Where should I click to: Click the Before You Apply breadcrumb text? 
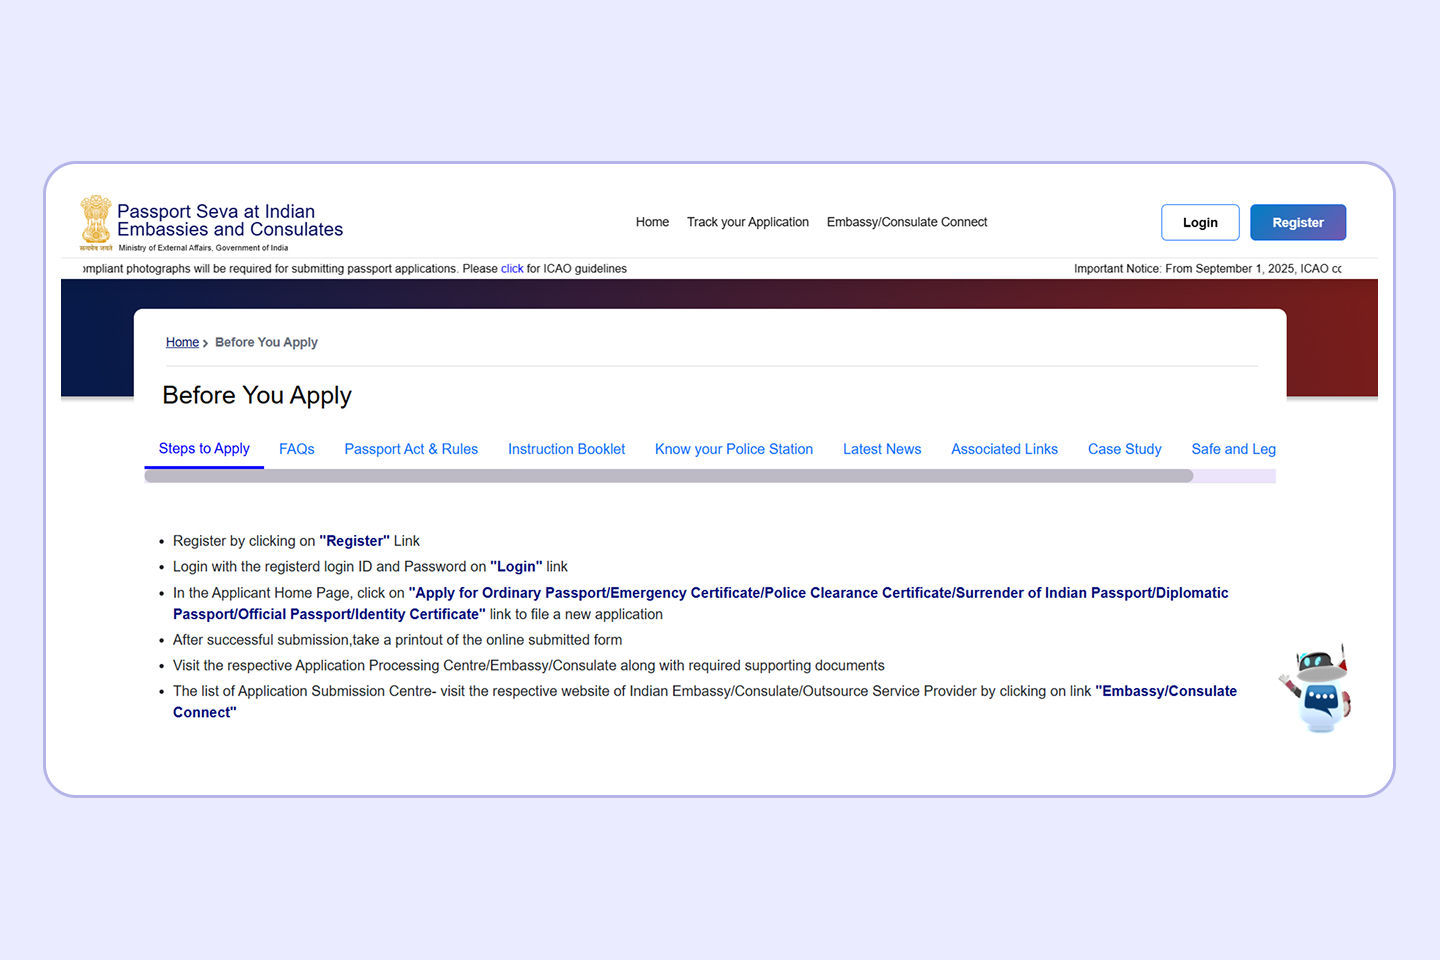(266, 342)
